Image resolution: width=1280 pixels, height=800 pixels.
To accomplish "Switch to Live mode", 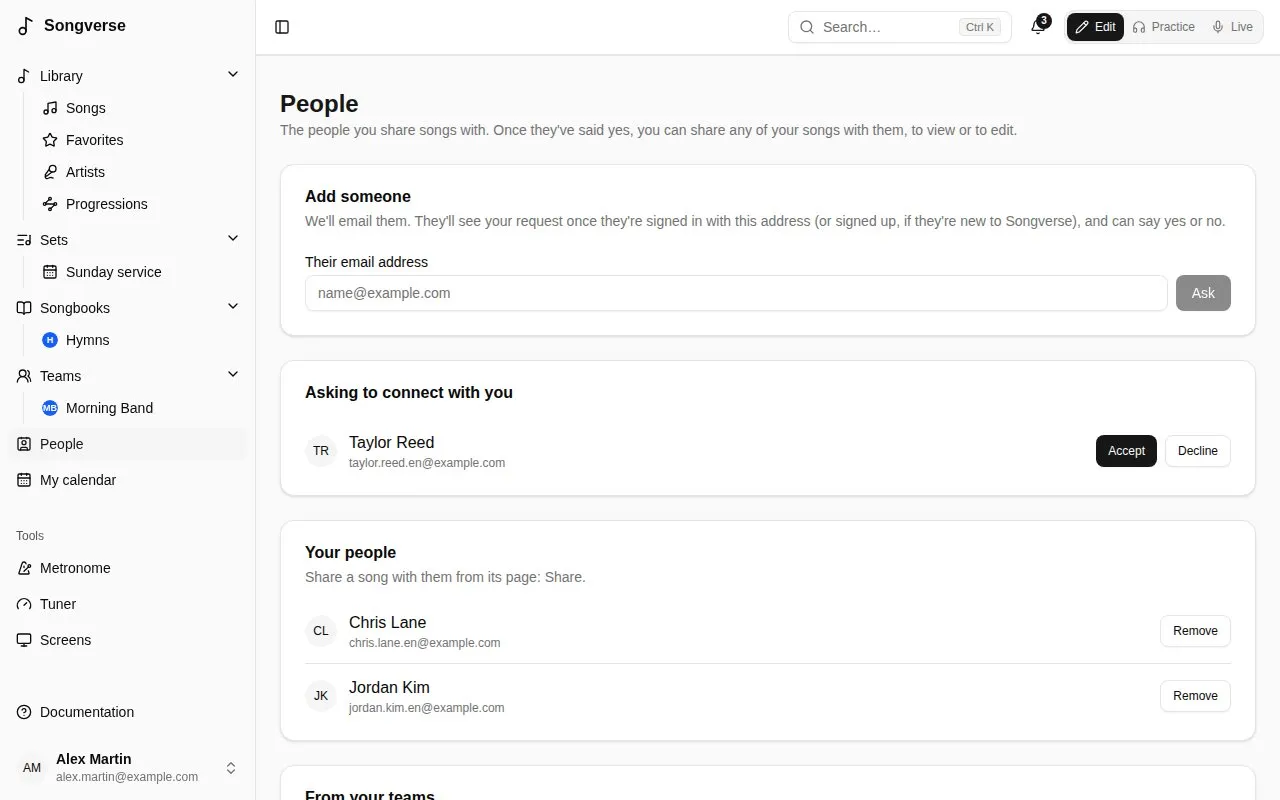I will pos(1232,27).
